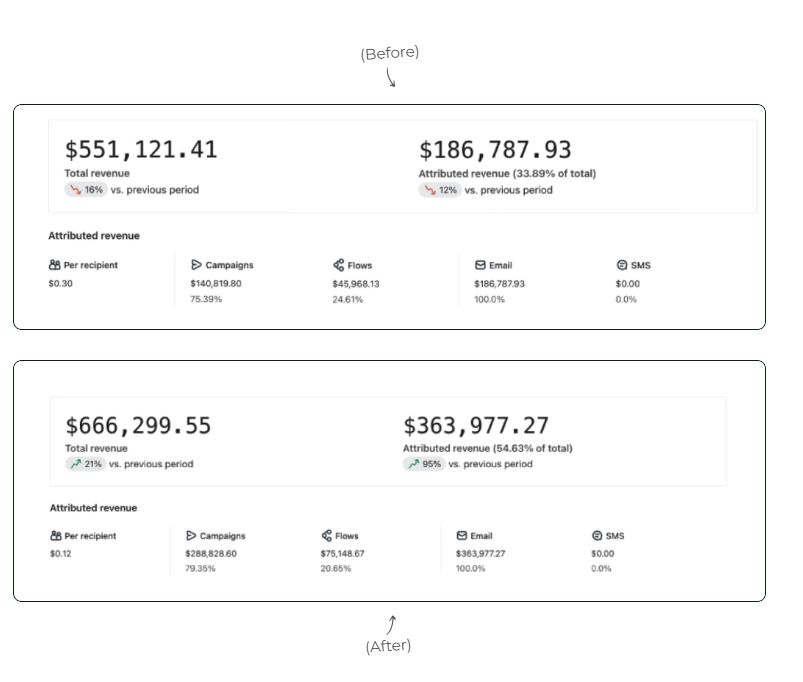Click the SMS icon in the Before panel
Screen dimensions: 803x682
coord(622,265)
